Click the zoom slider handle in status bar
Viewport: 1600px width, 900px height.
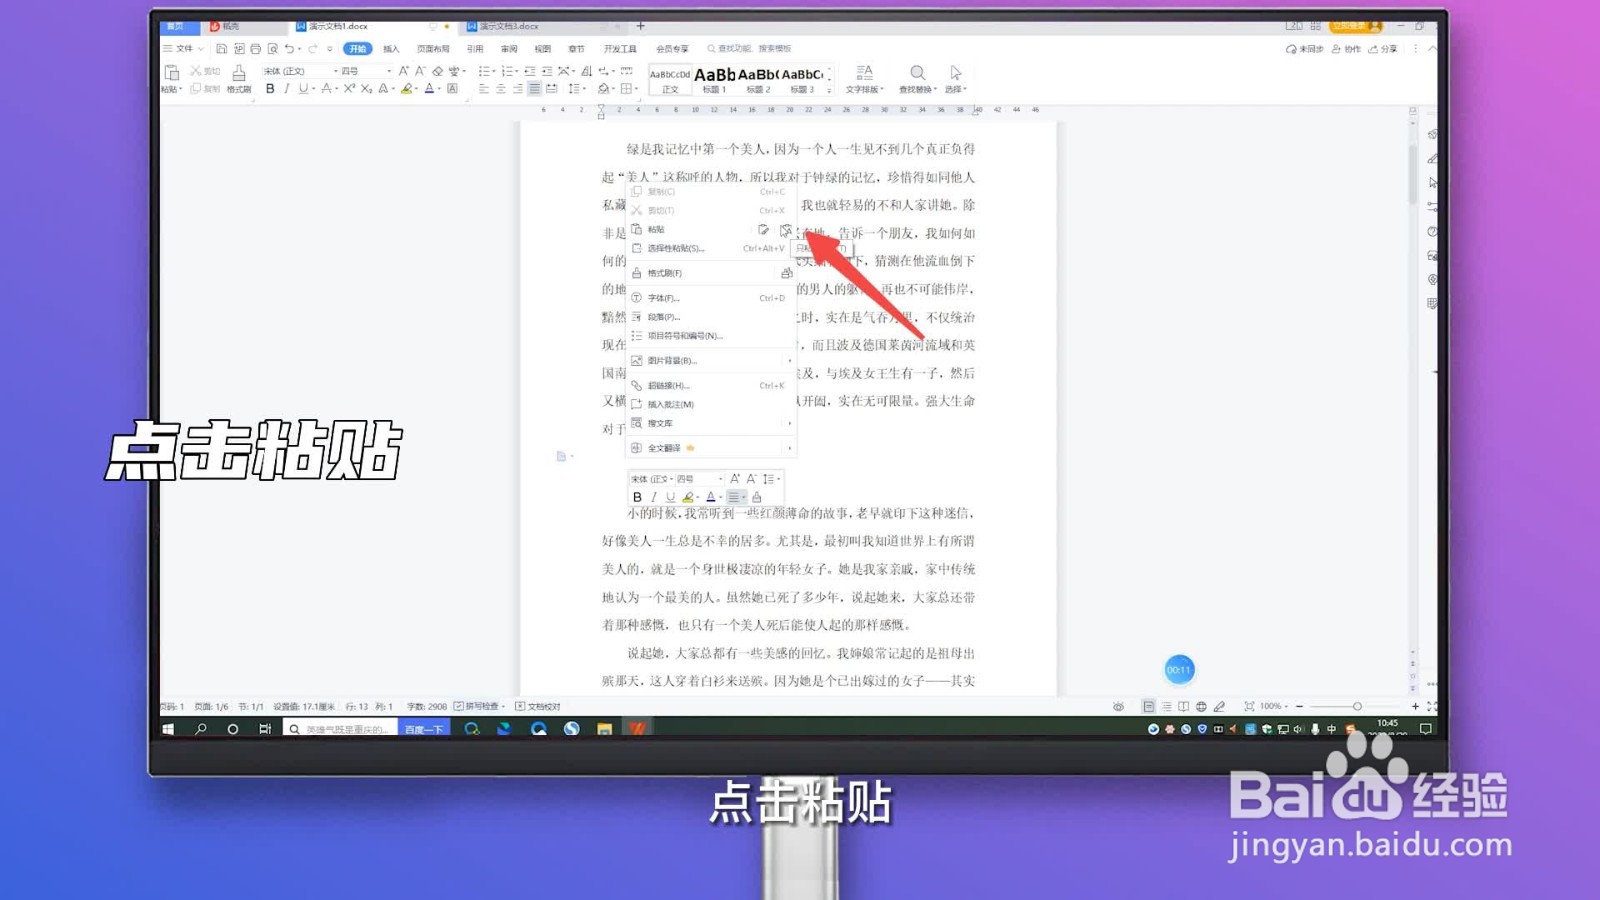1357,706
